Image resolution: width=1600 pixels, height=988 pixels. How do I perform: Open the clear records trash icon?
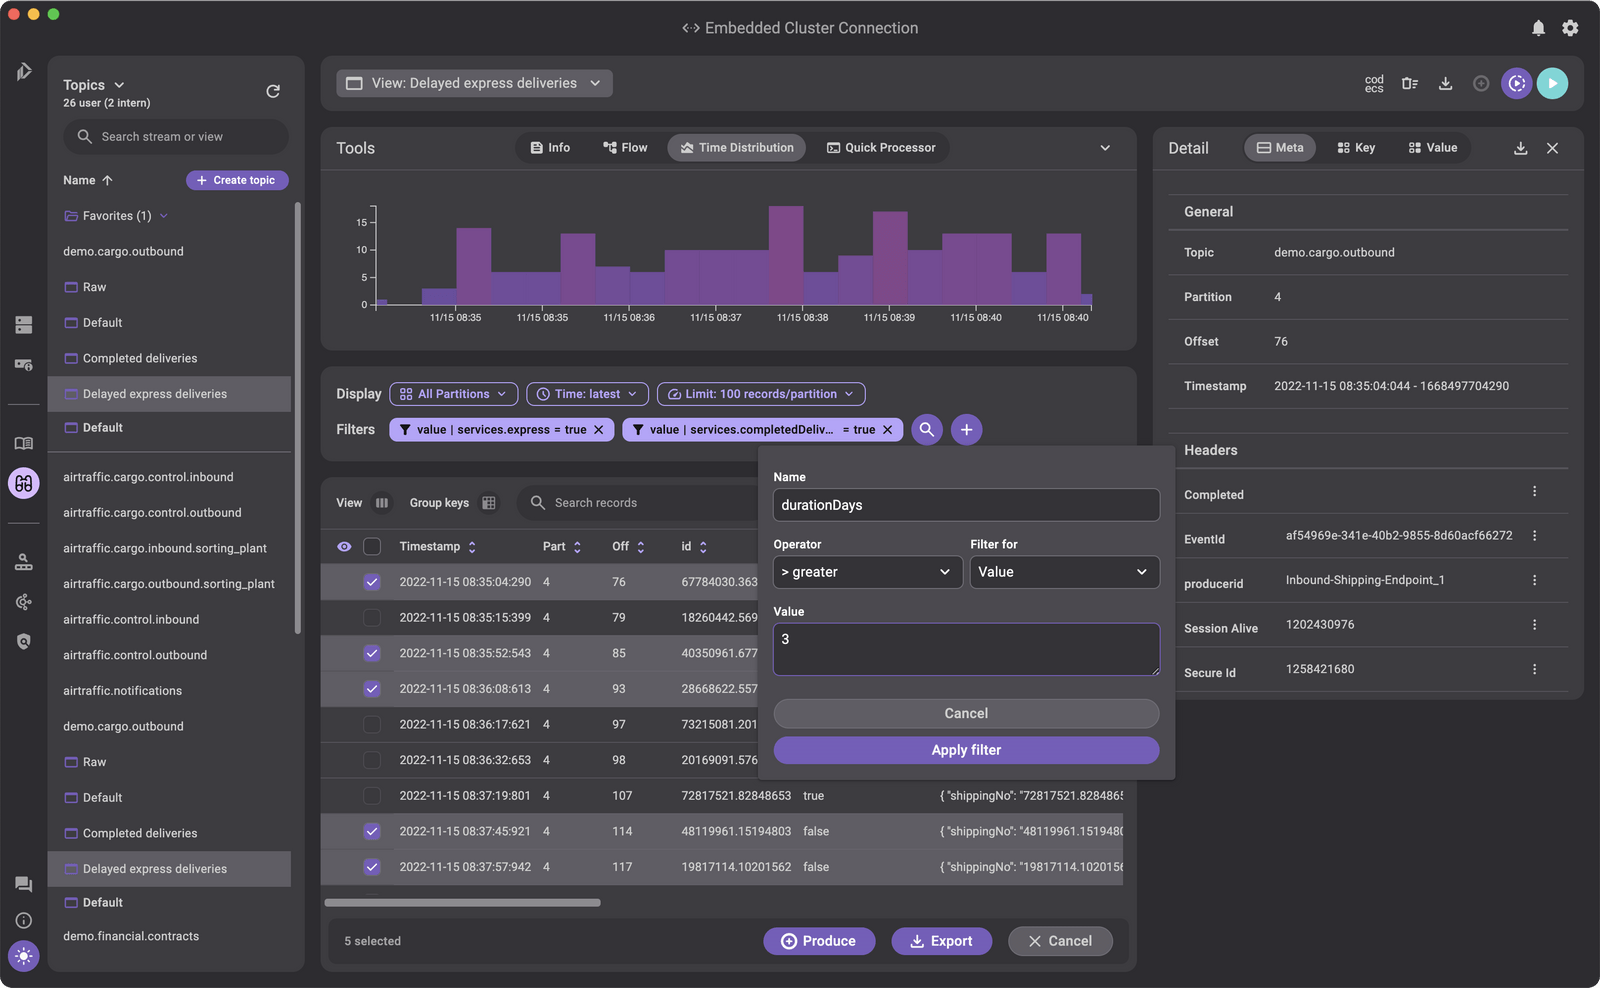[1410, 83]
